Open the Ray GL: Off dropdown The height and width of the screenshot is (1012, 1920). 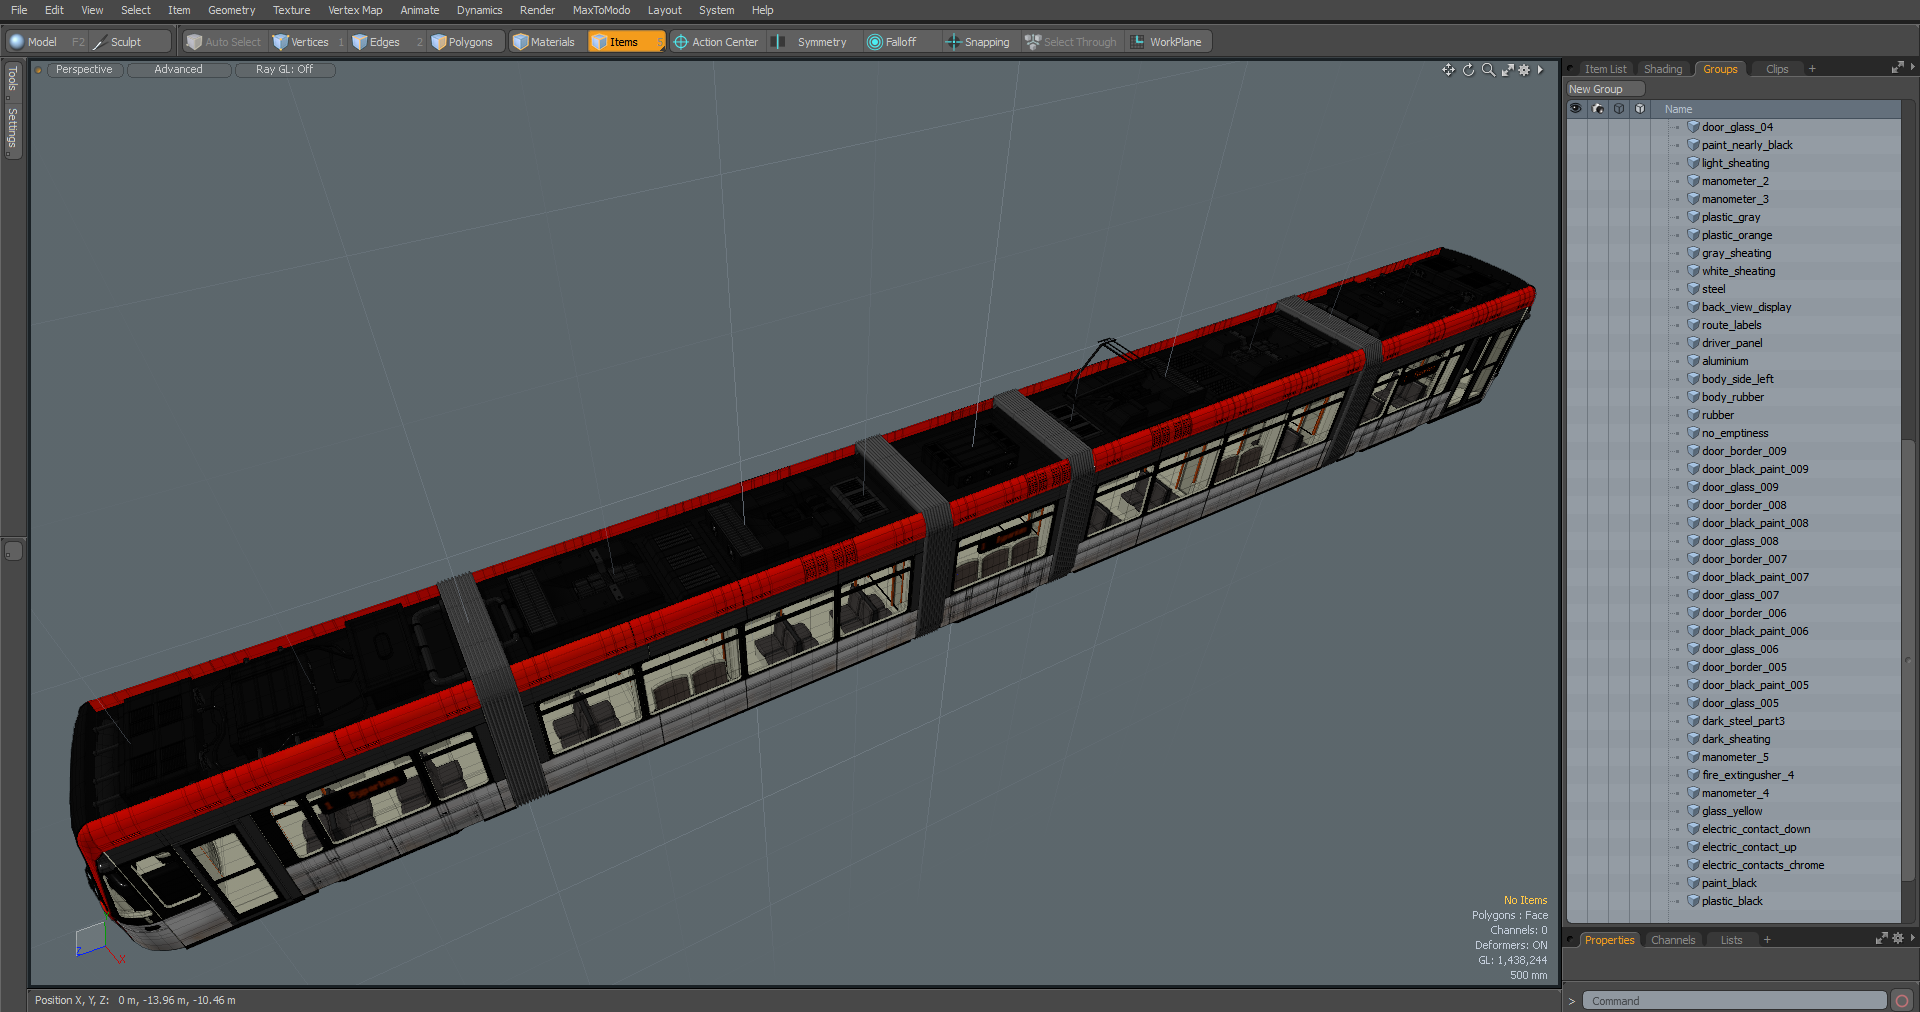(x=284, y=70)
